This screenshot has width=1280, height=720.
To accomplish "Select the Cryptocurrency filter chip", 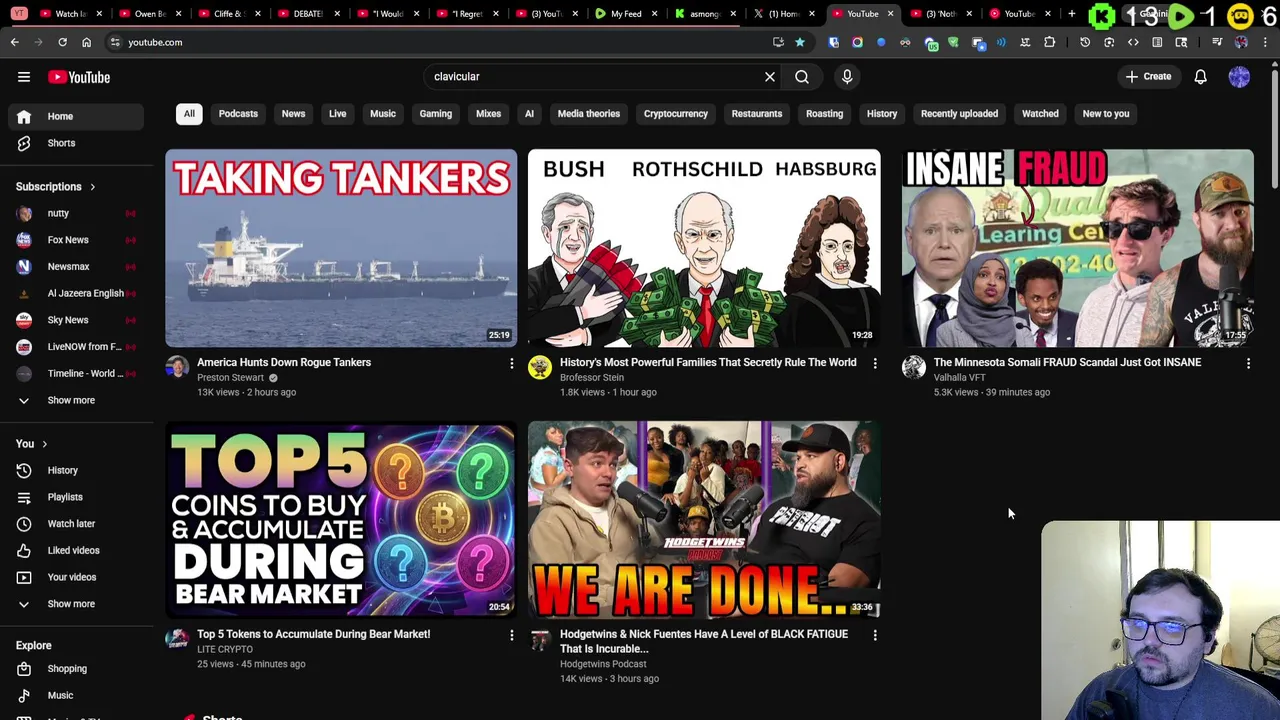I will tap(676, 114).
